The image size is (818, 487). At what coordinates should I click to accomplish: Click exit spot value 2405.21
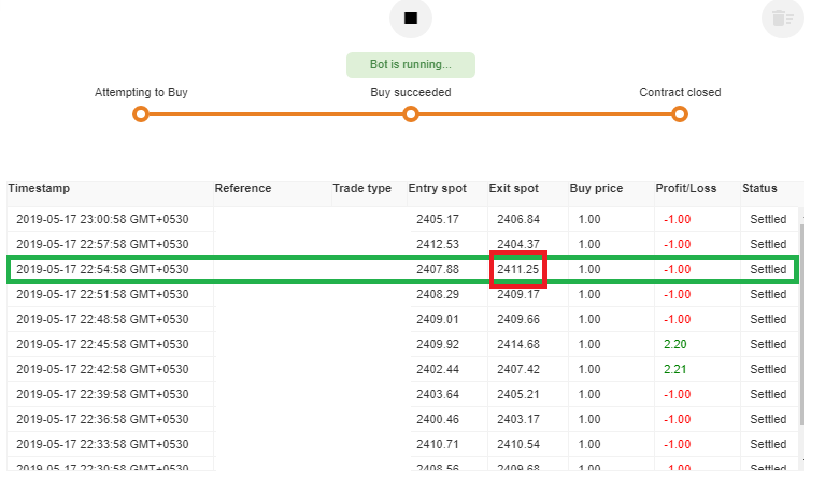(x=518, y=394)
